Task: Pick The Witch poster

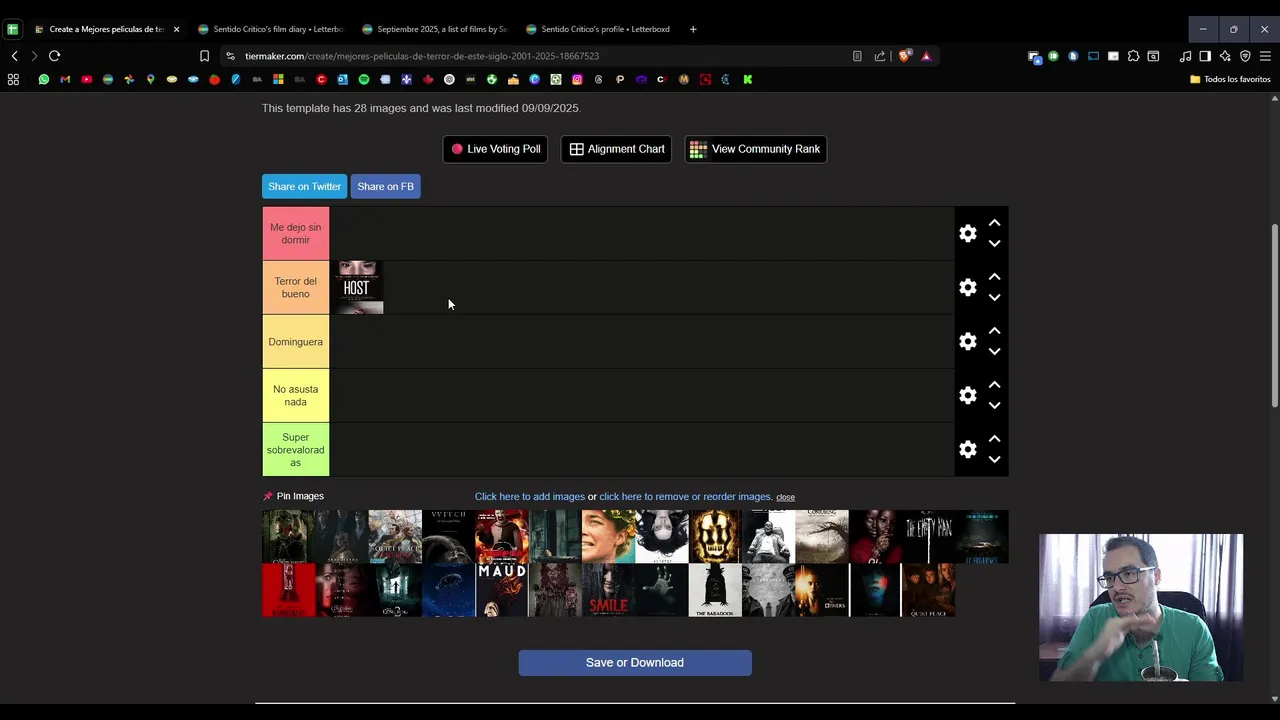Action: coord(448,537)
